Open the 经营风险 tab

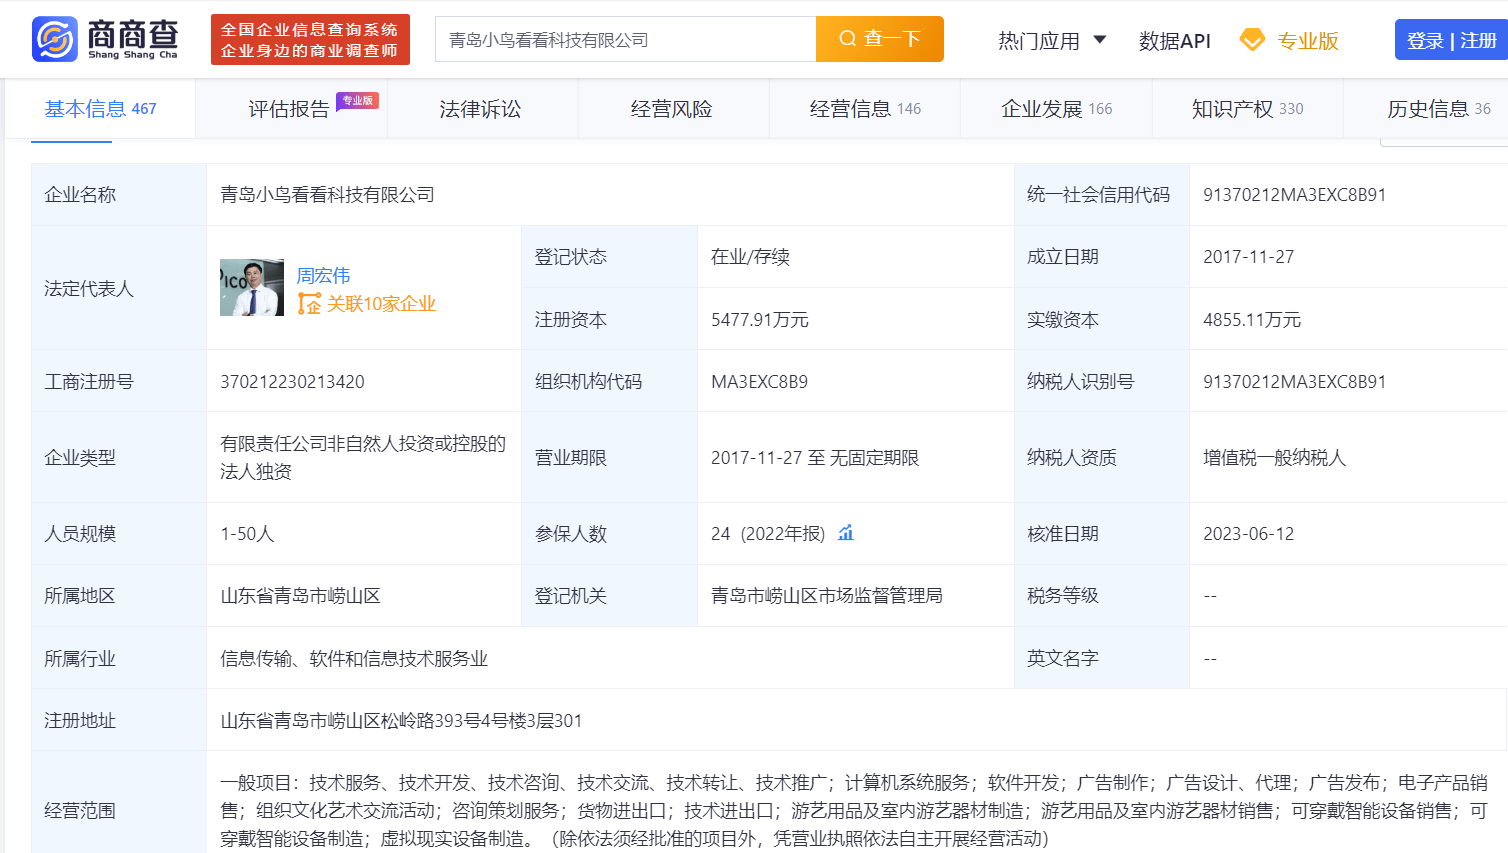[x=671, y=109]
